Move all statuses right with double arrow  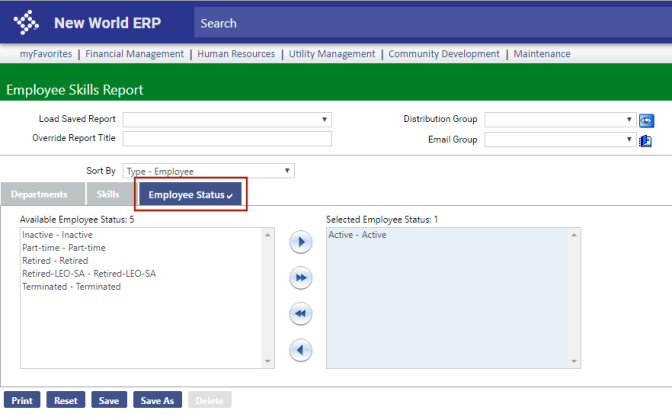(300, 278)
